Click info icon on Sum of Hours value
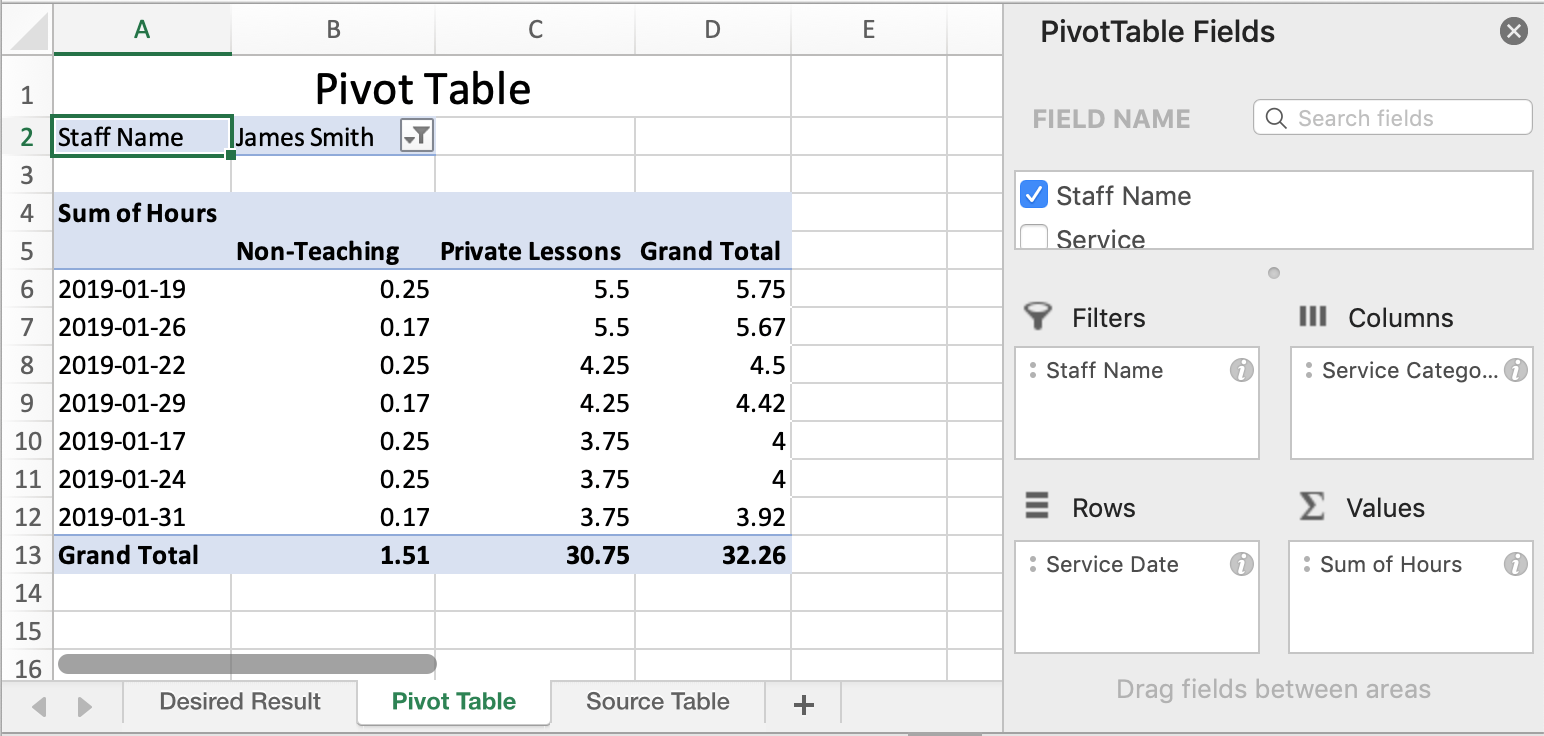Viewport: 1544px width, 736px height. 1516,565
